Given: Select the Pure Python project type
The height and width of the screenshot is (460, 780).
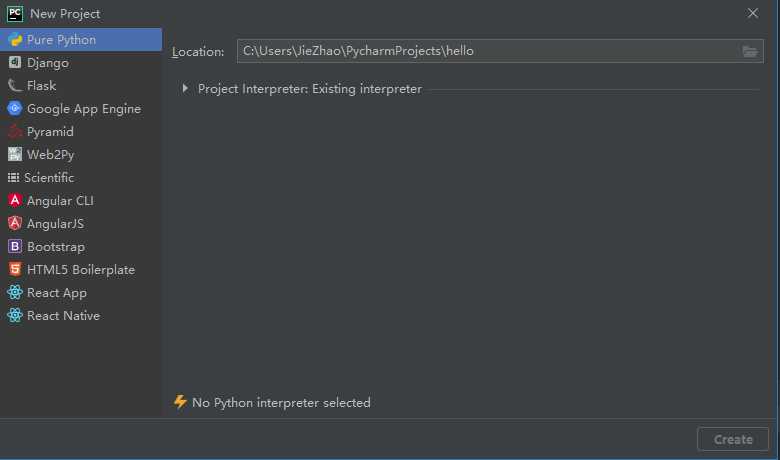Looking at the screenshot, I should [81, 40].
